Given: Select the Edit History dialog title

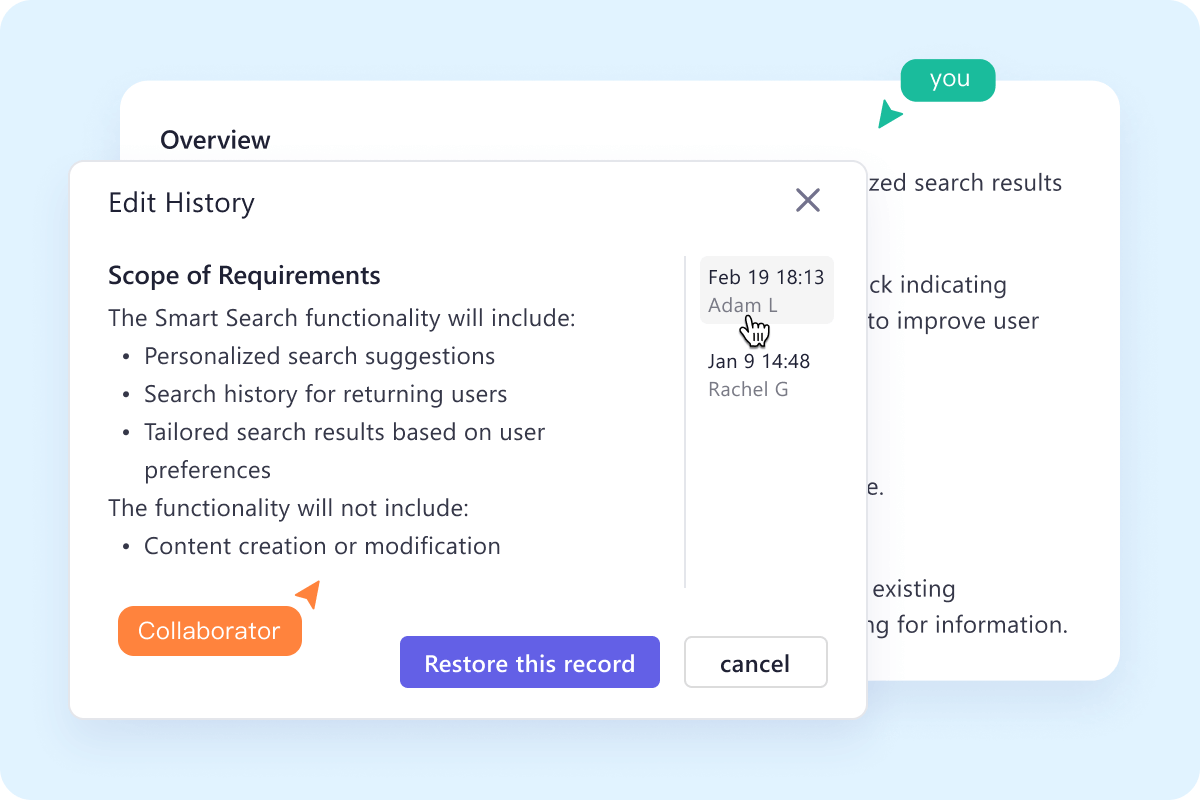Looking at the screenshot, I should click(180, 202).
